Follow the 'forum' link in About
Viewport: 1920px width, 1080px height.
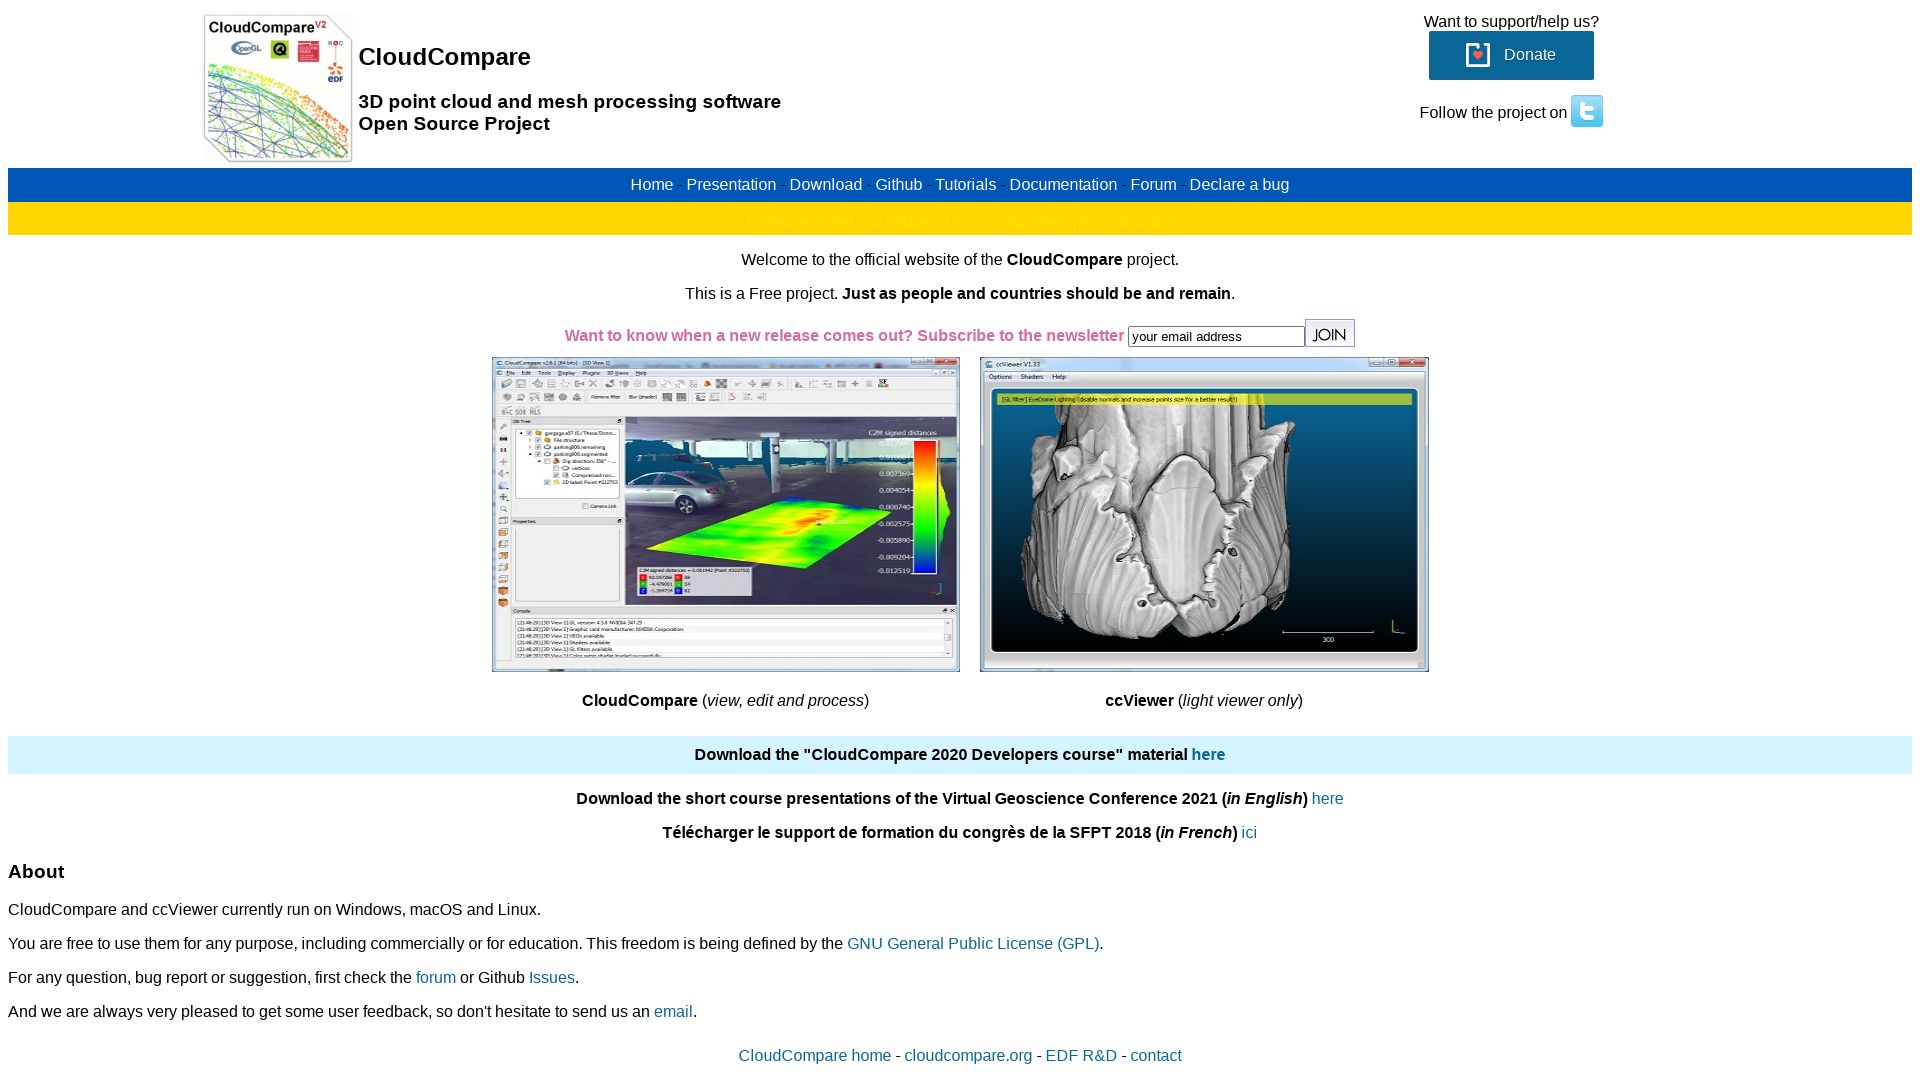coord(435,978)
